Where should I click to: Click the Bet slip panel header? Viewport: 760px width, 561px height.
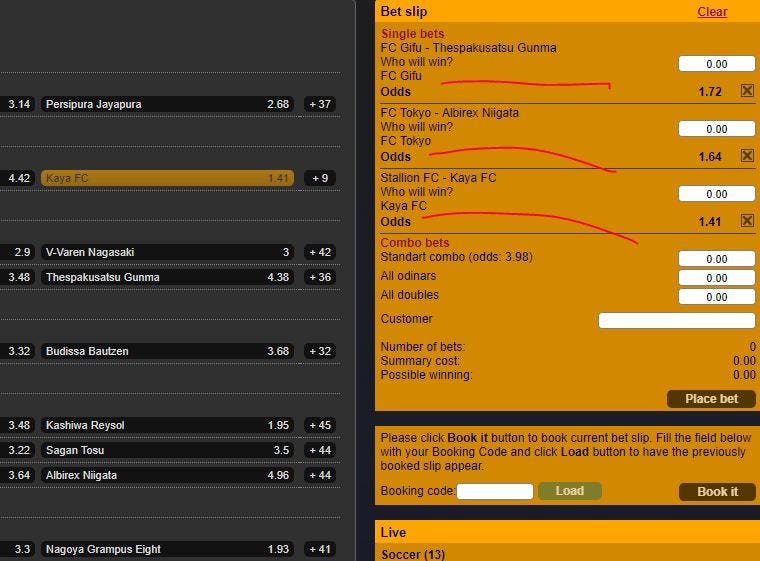click(567, 11)
